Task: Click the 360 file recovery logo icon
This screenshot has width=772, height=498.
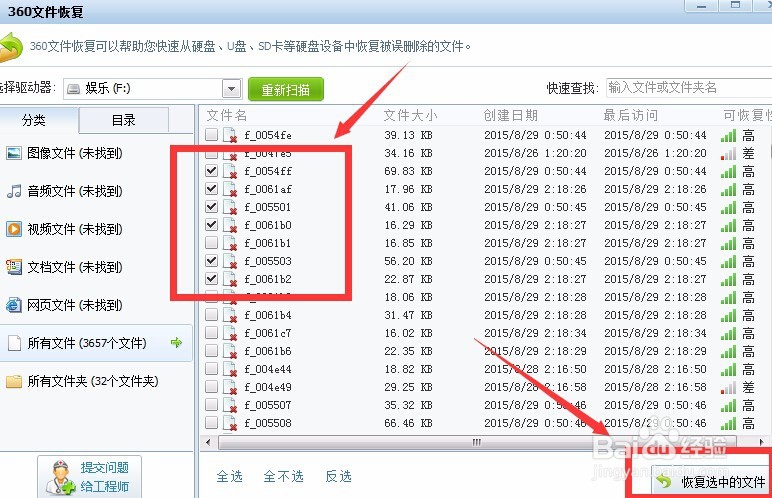Action: pos(11,48)
